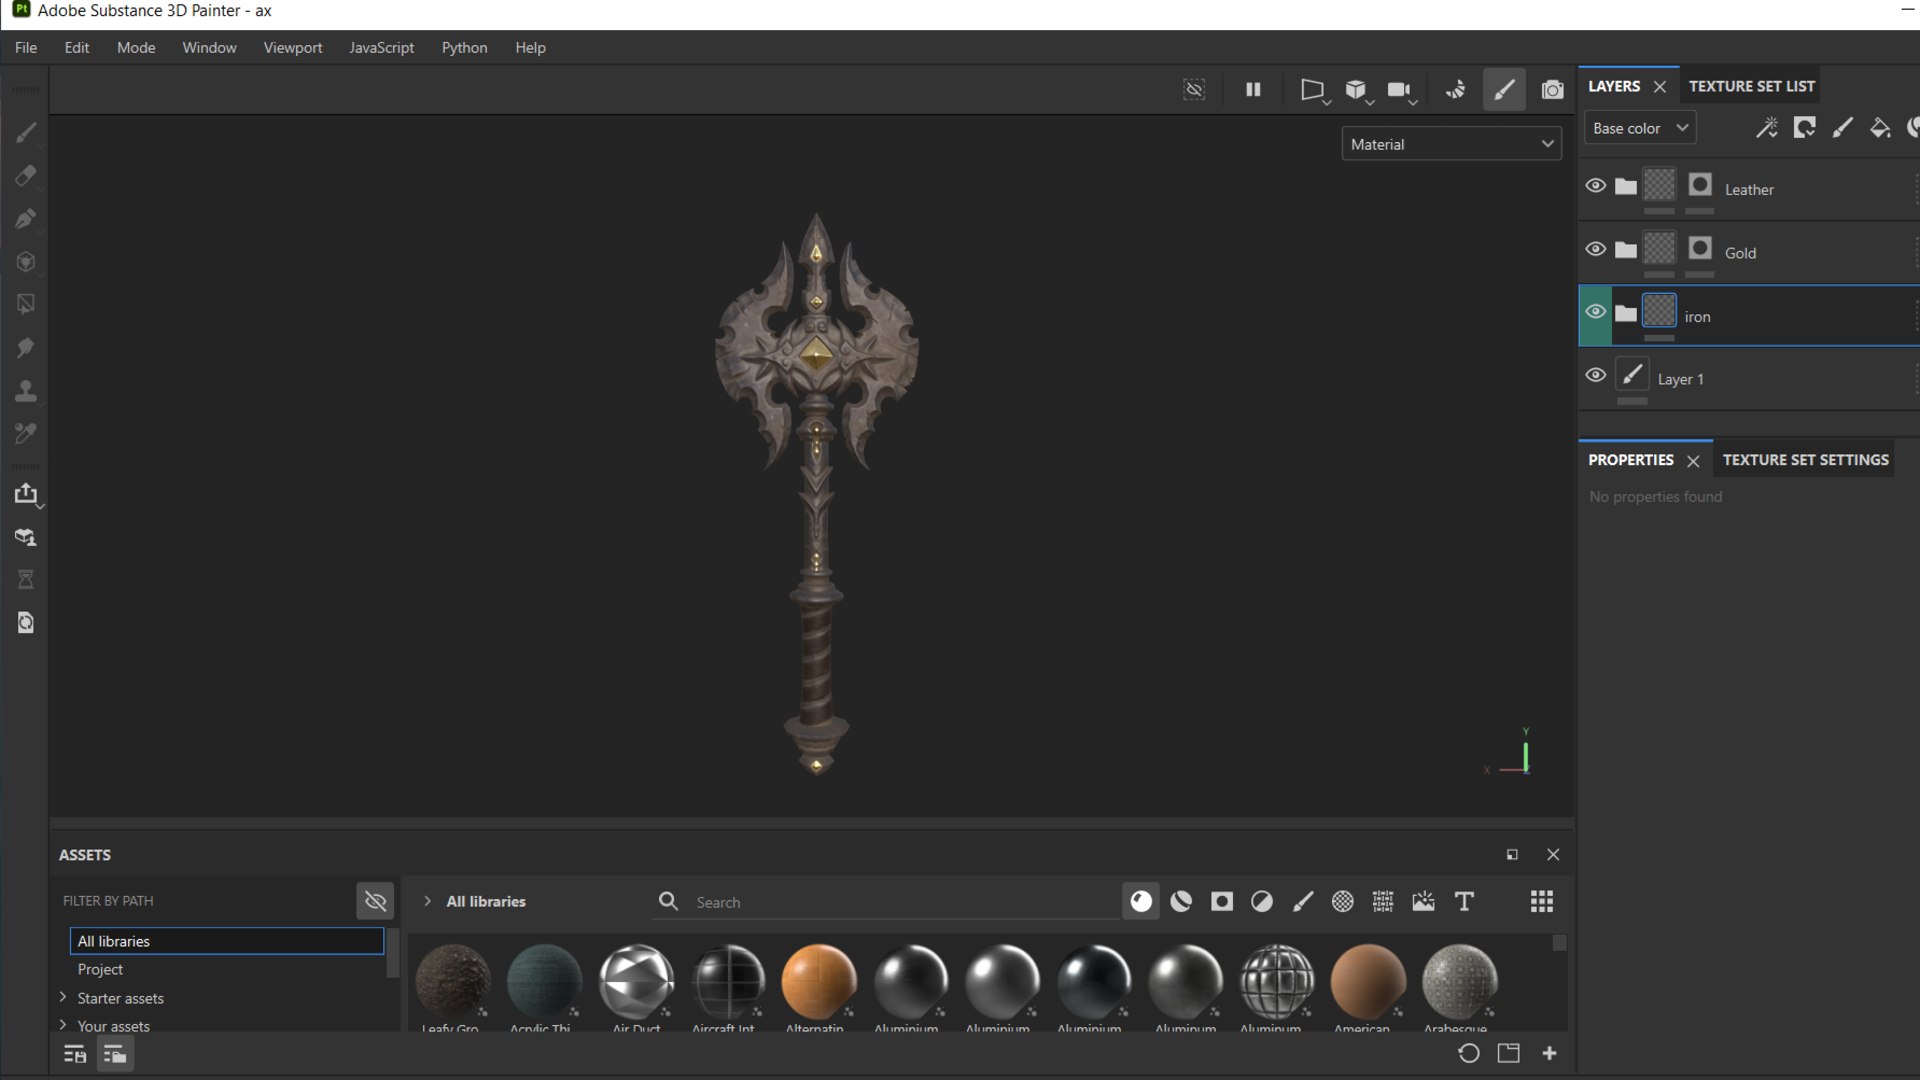The height and width of the screenshot is (1080, 1920).
Task: Select the Material picker tool
Action: 26,433
